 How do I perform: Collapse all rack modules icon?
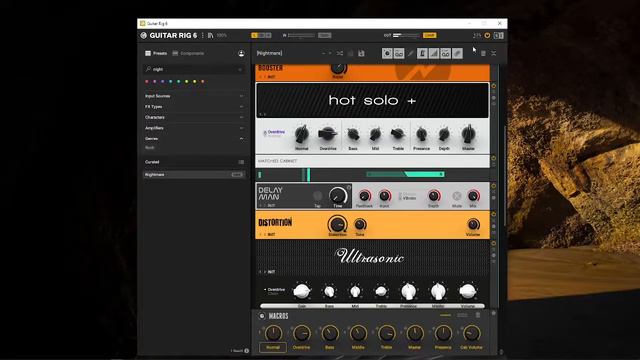tap(493, 53)
